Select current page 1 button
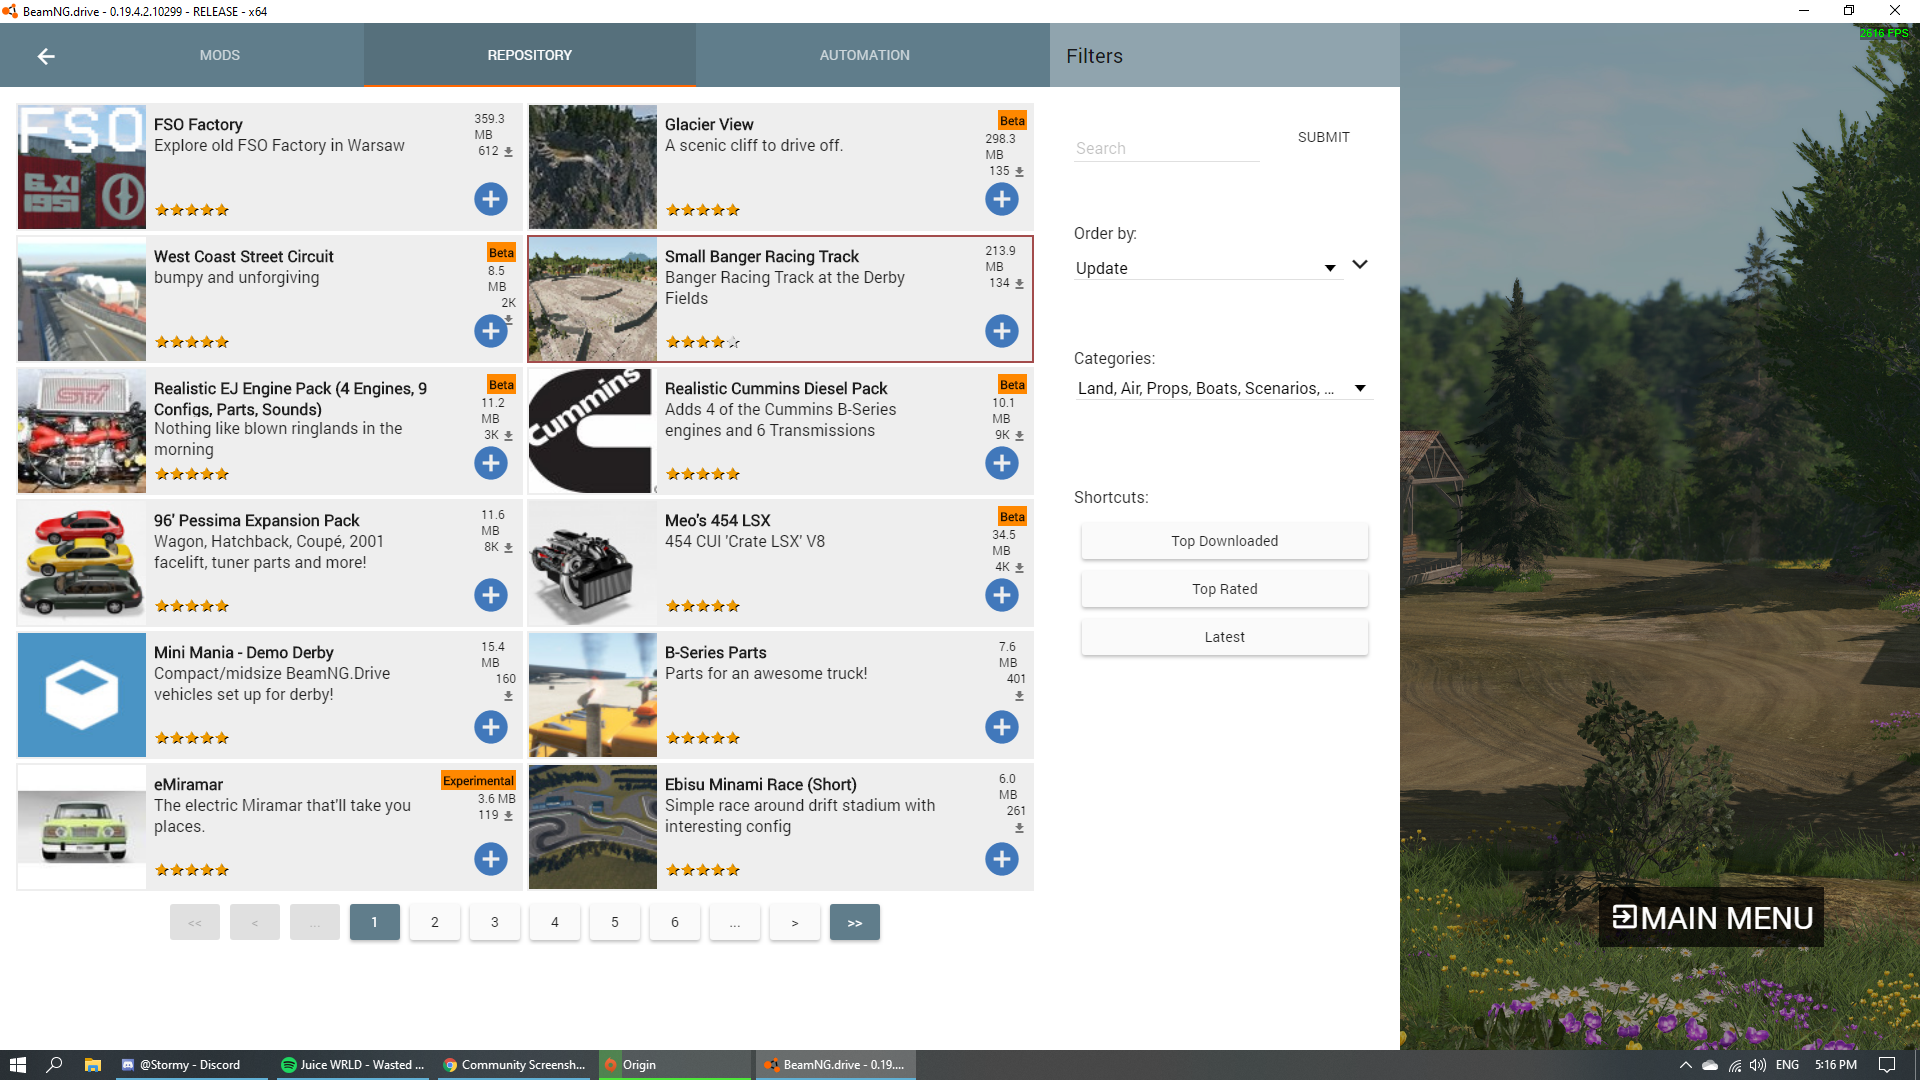Screen dimensions: 1920x1080 [x=374, y=922]
